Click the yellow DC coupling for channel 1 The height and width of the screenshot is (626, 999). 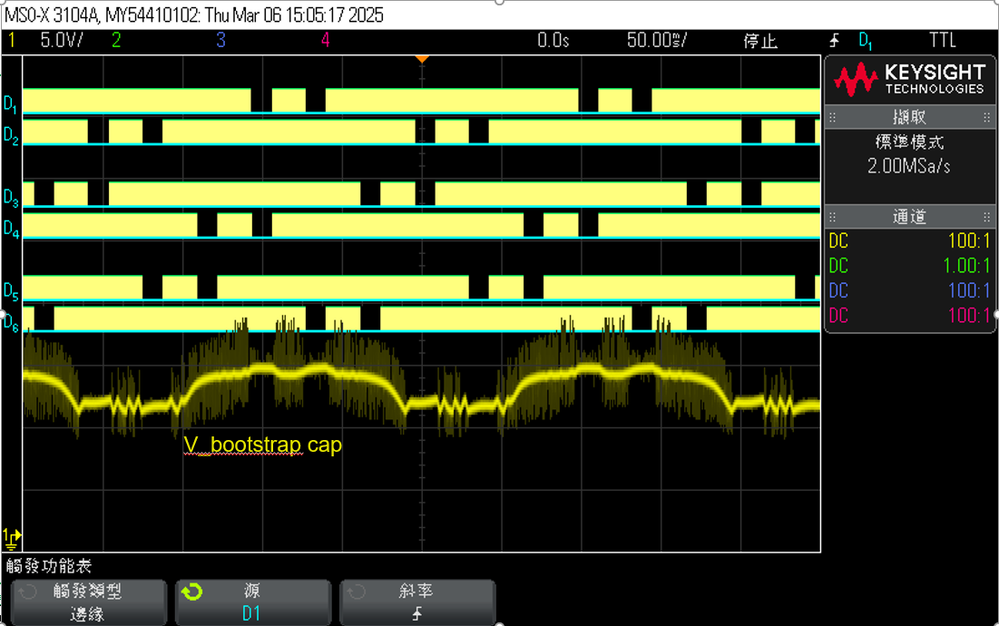pos(838,241)
